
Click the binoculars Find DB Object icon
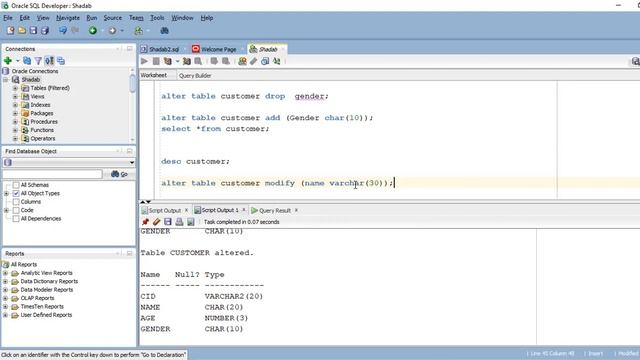pos(164,31)
